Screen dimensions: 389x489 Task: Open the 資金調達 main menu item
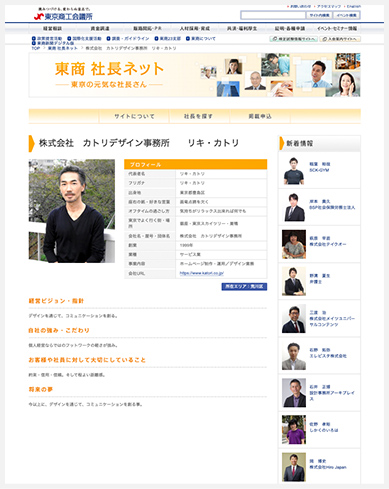[100, 29]
